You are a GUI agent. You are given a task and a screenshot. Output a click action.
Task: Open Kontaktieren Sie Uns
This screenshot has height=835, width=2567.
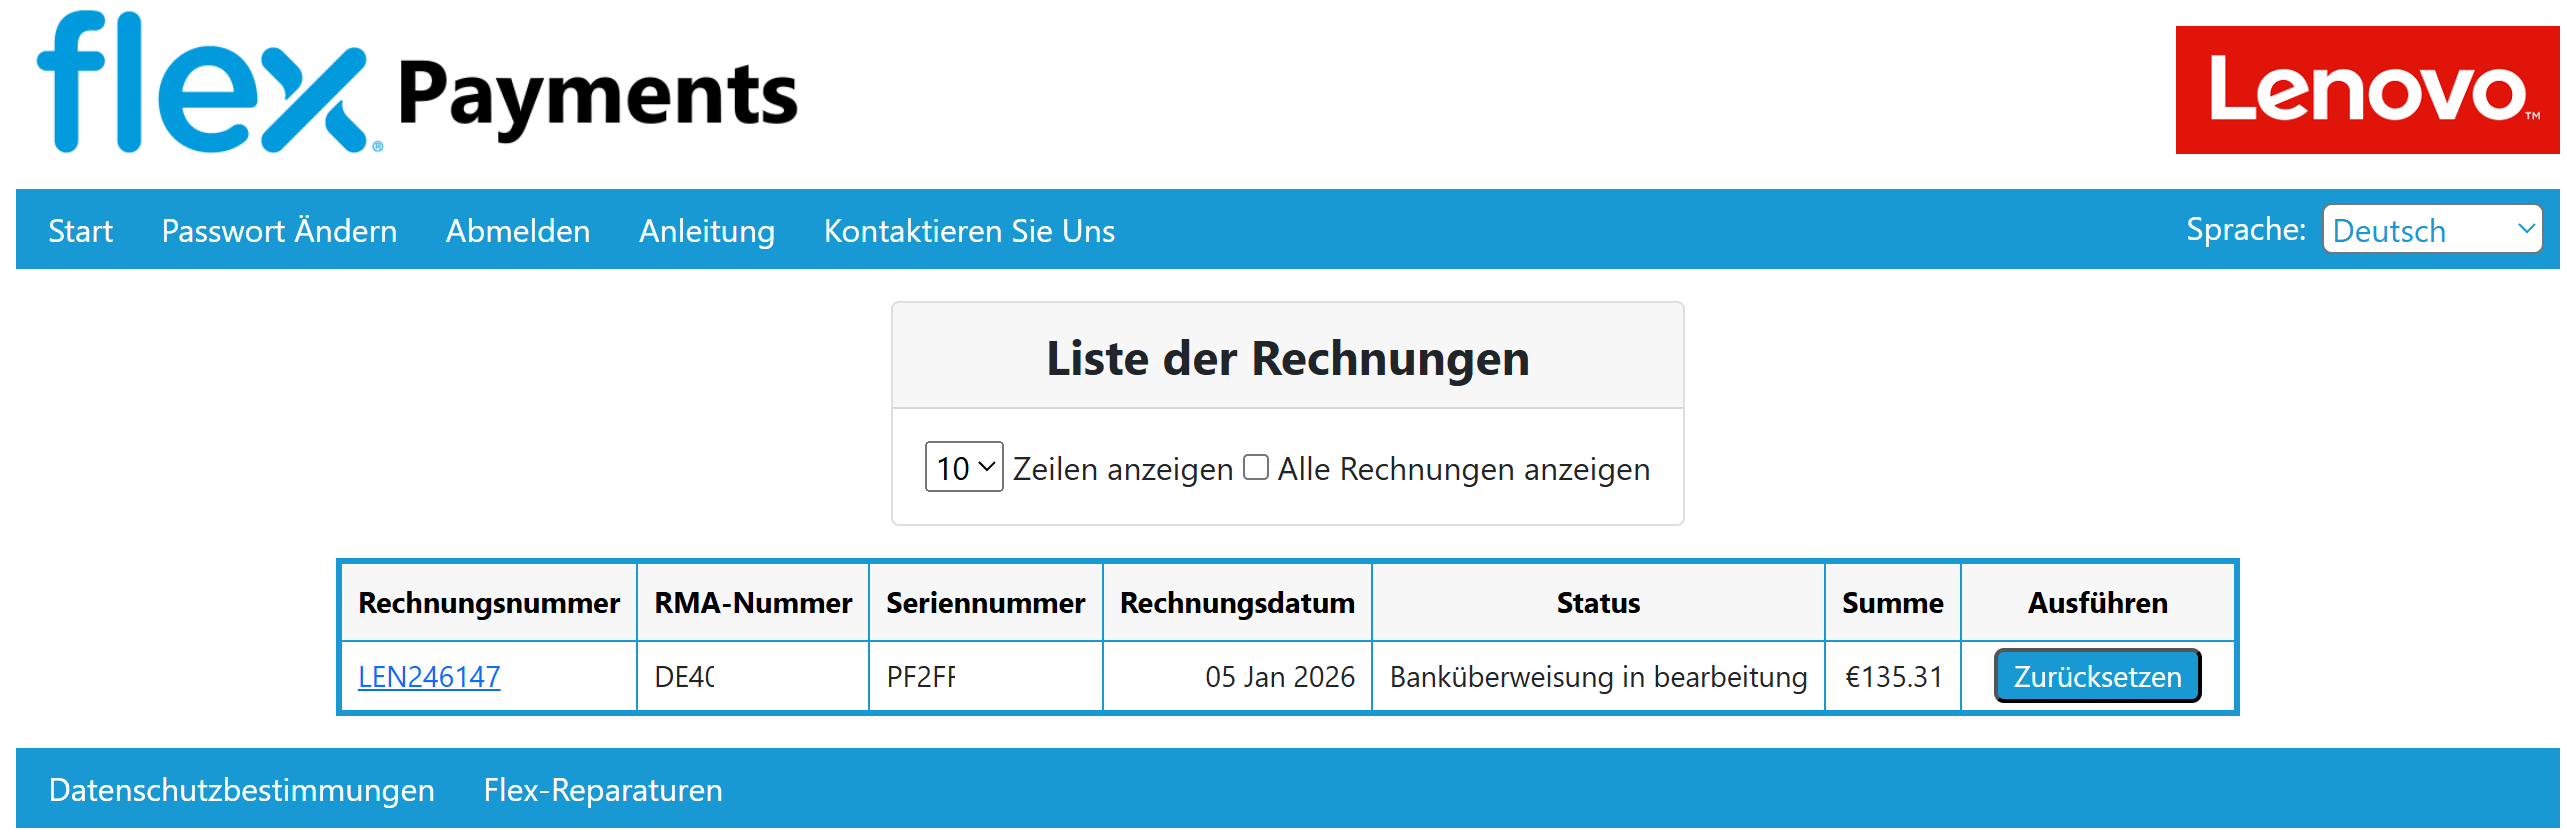point(968,231)
